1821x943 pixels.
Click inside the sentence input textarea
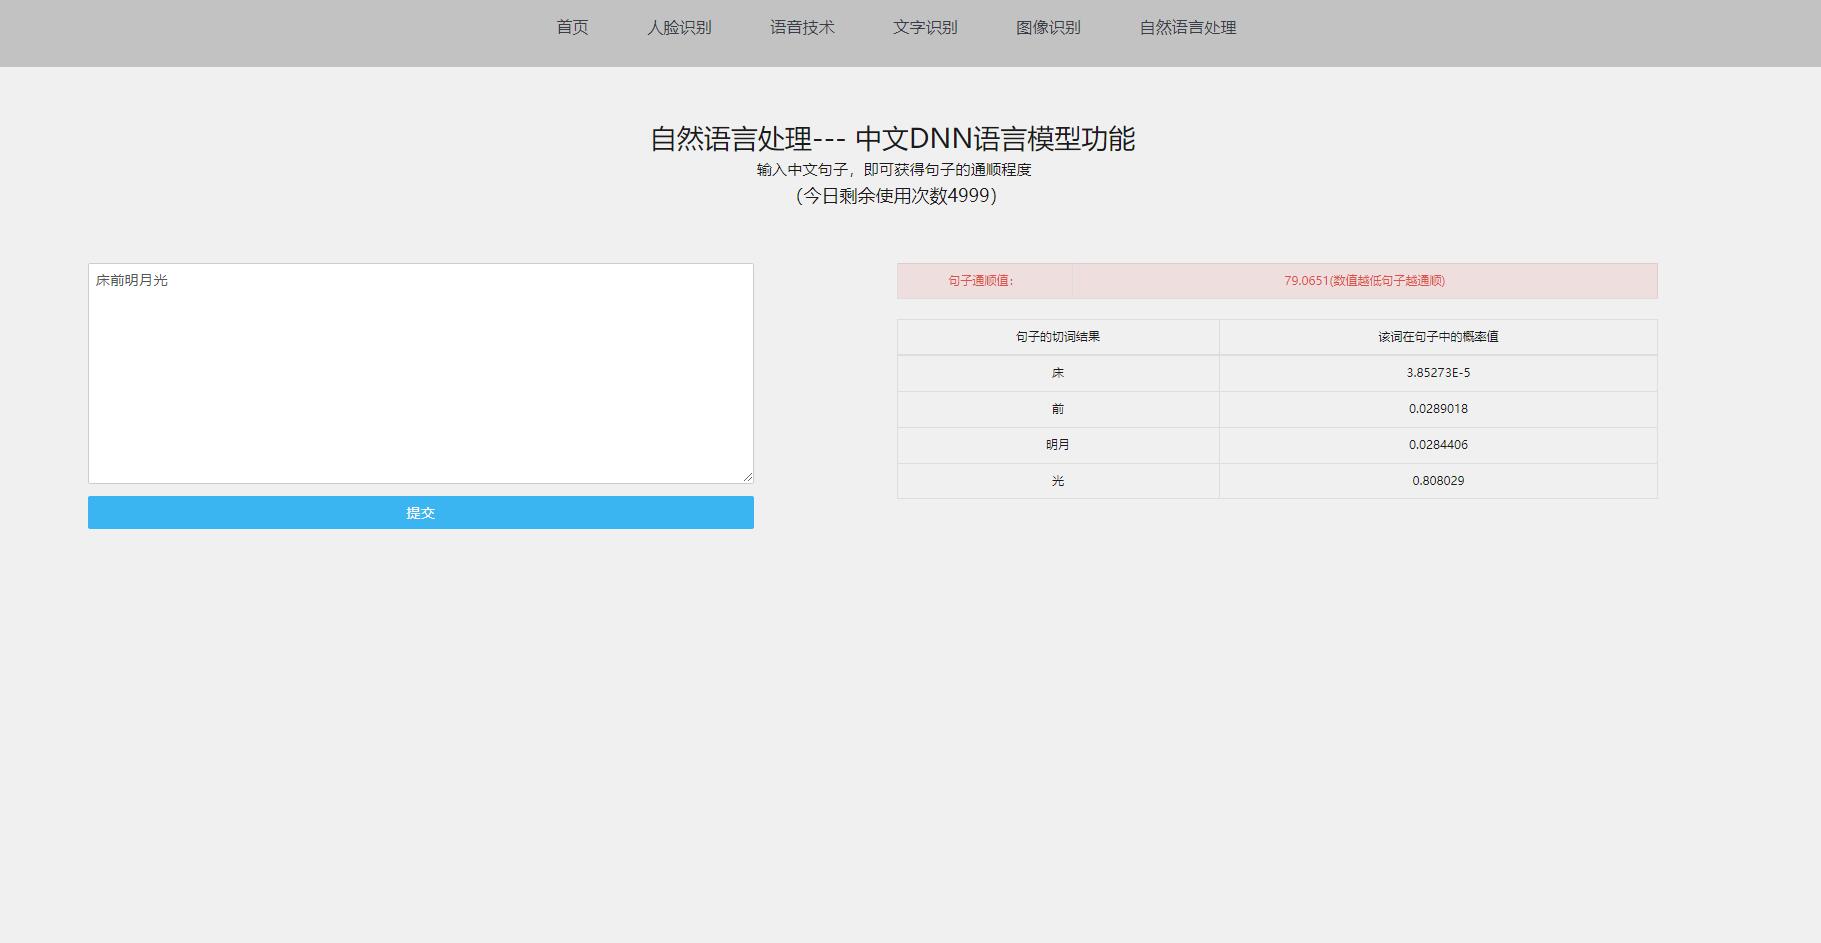click(x=420, y=370)
